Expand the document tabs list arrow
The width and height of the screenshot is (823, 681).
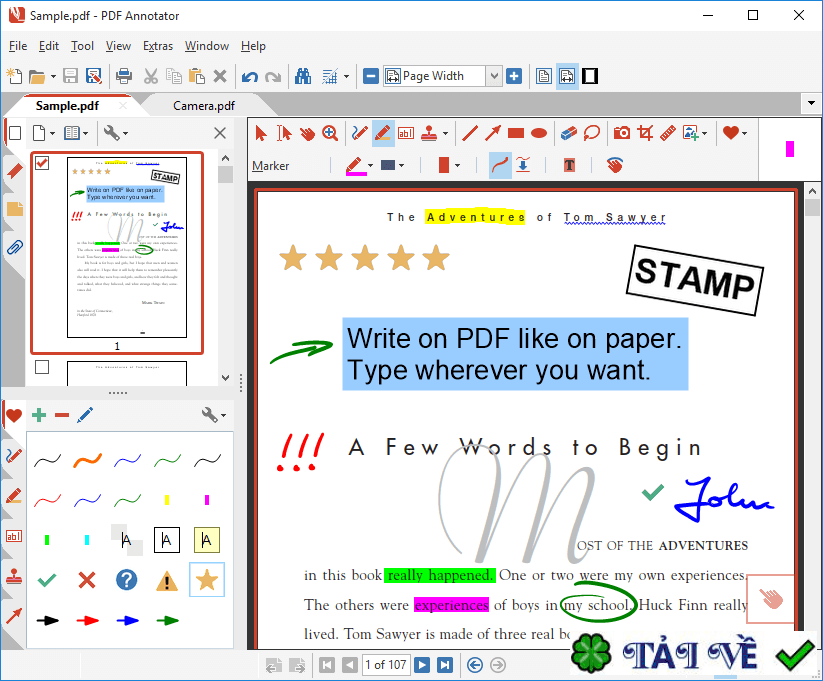(811, 103)
